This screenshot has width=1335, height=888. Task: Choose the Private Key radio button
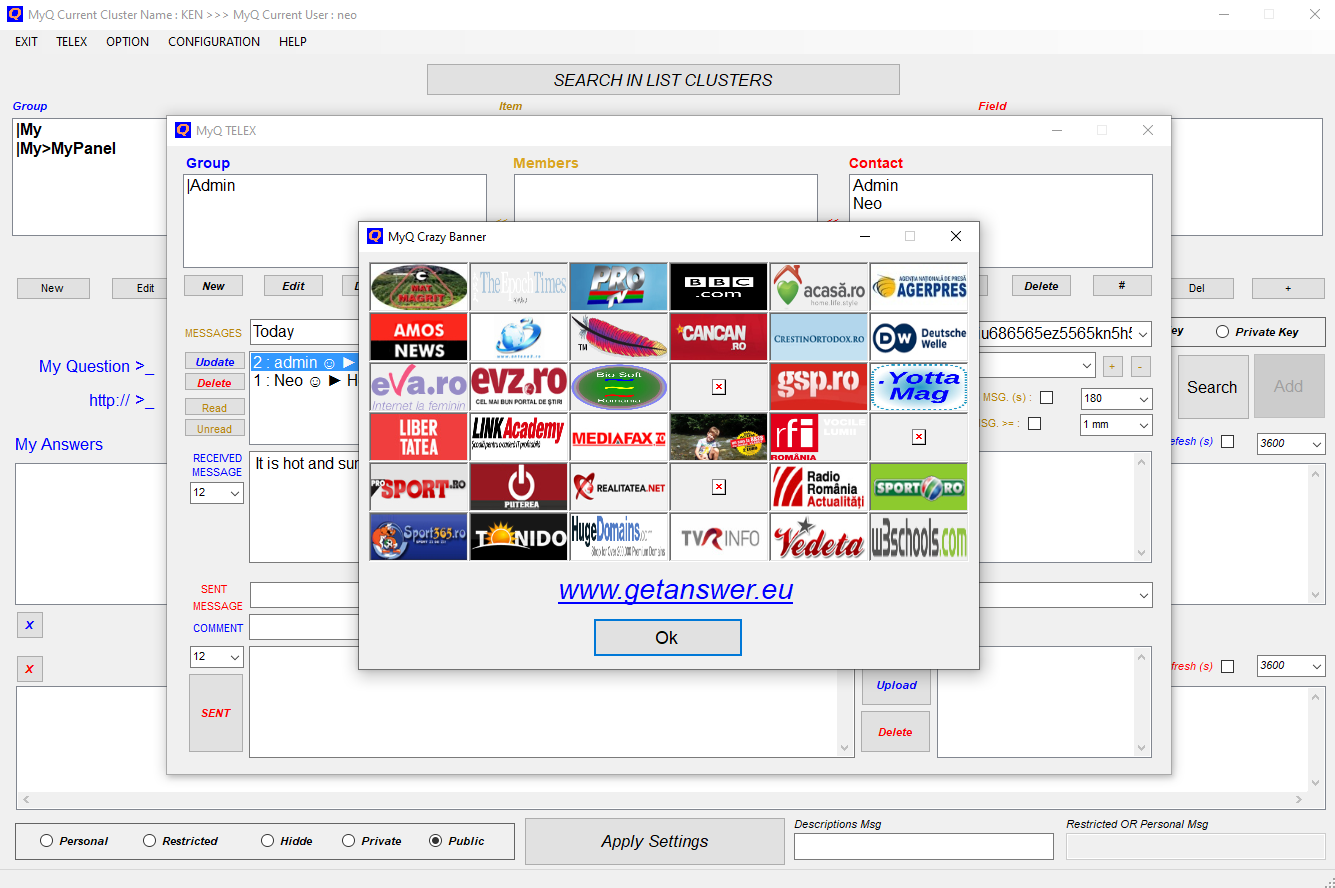pos(1222,332)
